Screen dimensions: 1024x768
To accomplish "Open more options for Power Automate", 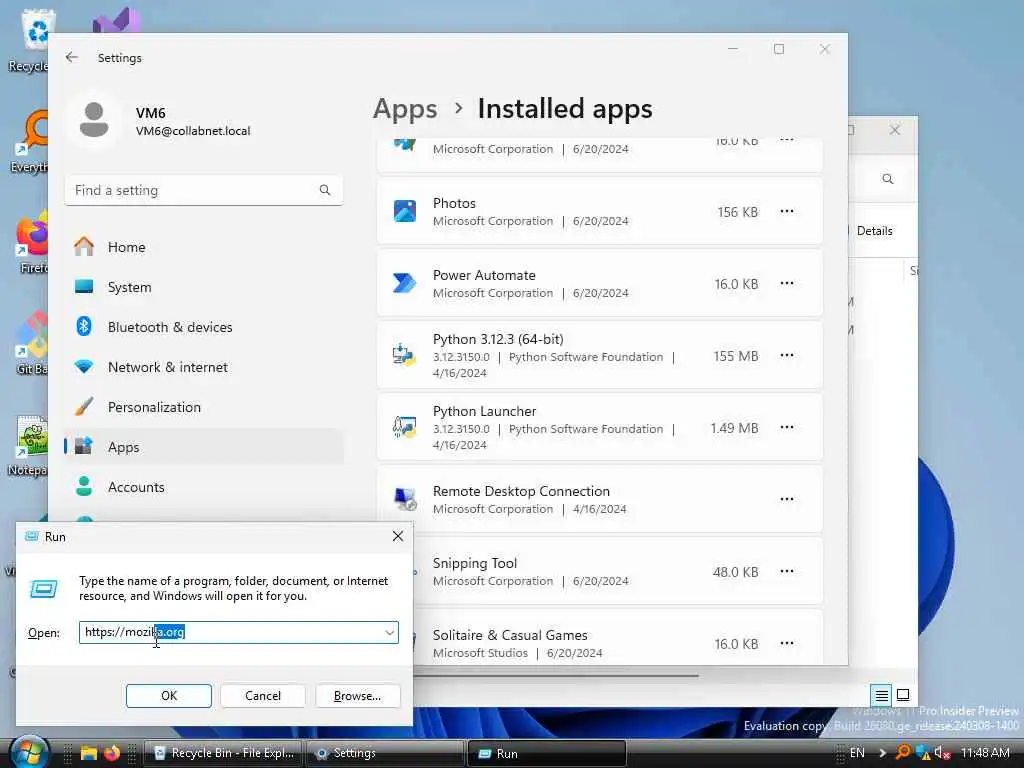I will coord(787,283).
